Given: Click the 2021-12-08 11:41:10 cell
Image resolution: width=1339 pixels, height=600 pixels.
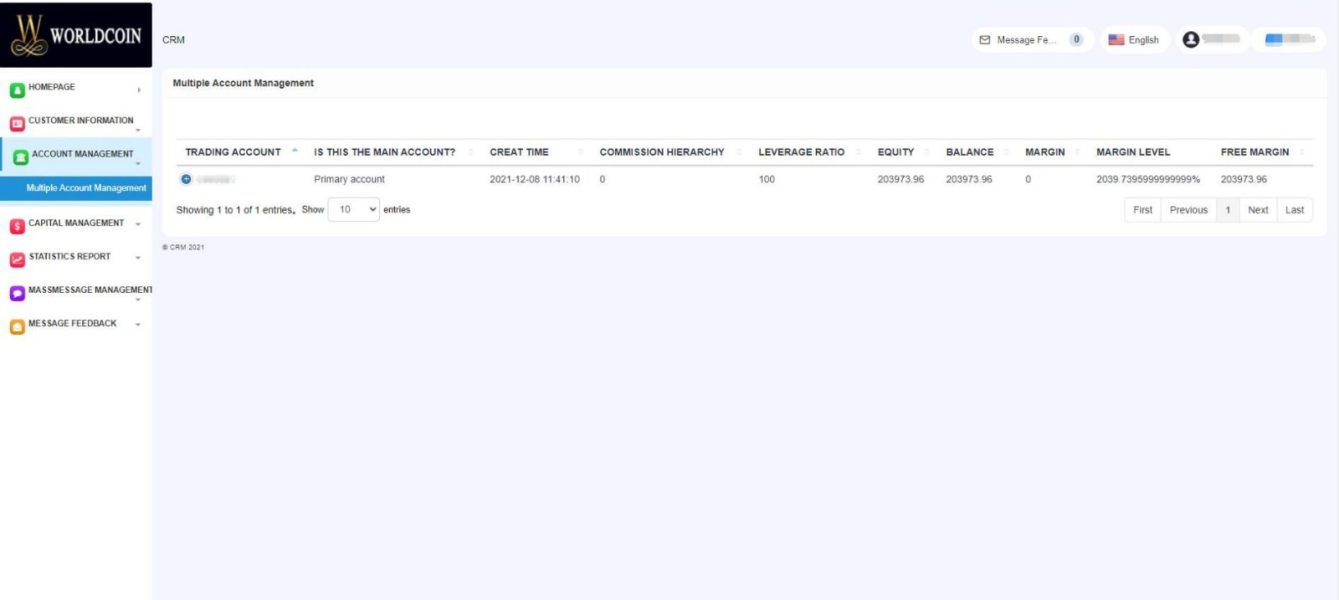Looking at the screenshot, I should (534, 179).
